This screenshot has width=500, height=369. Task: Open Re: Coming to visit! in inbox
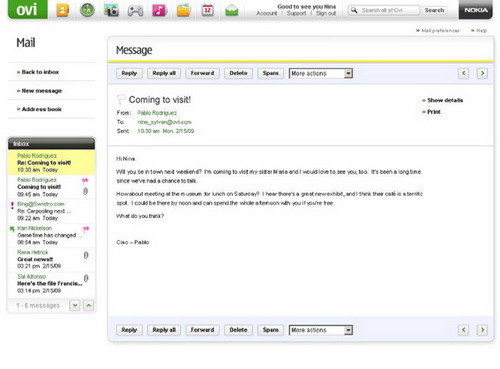click(51, 162)
